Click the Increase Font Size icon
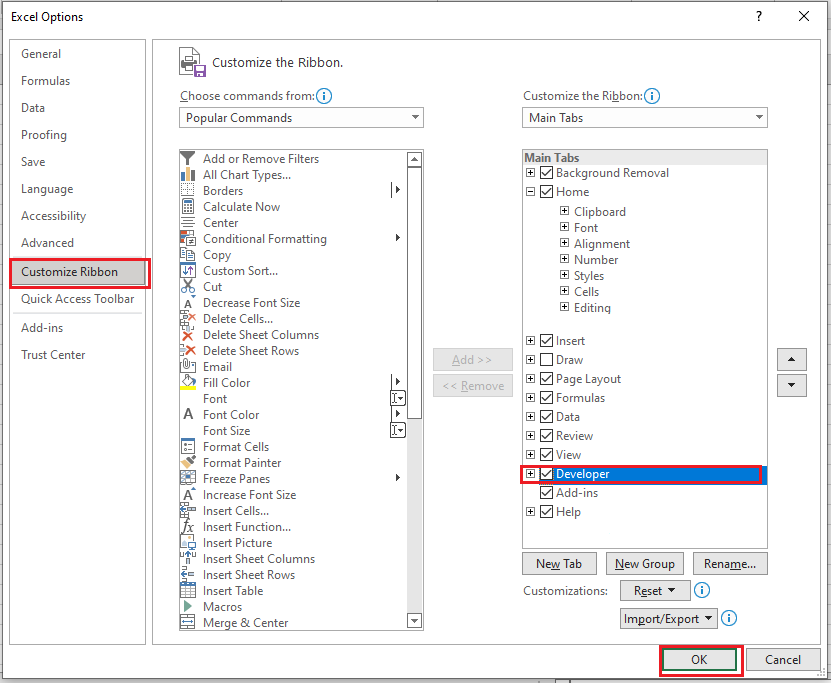831x683 pixels. tap(188, 494)
